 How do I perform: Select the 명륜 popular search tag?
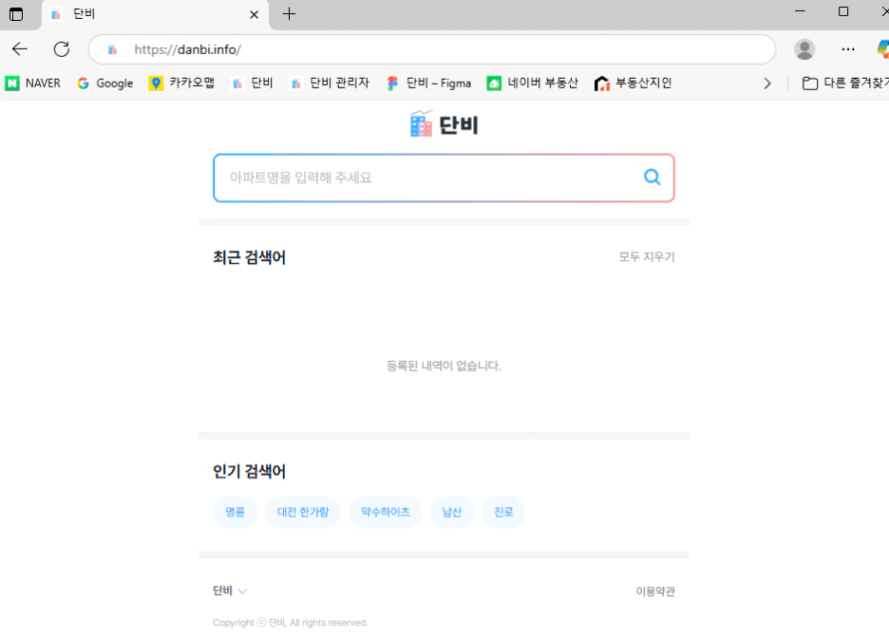235,512
